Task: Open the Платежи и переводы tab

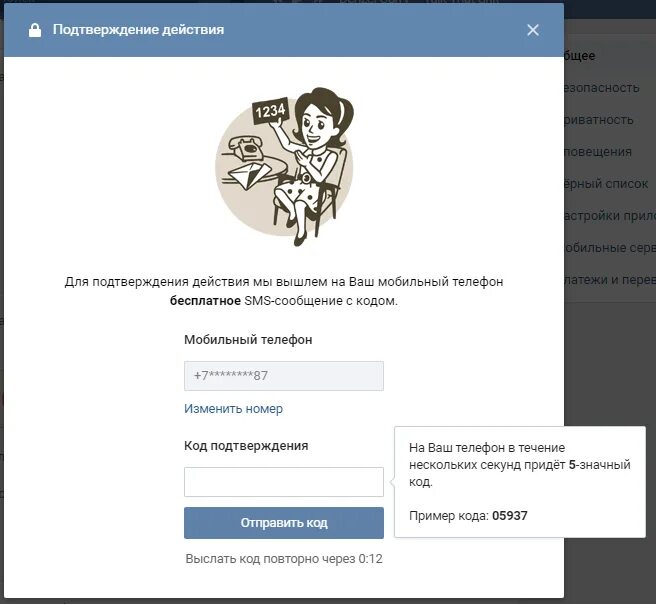Action: (x=610, y=280)
